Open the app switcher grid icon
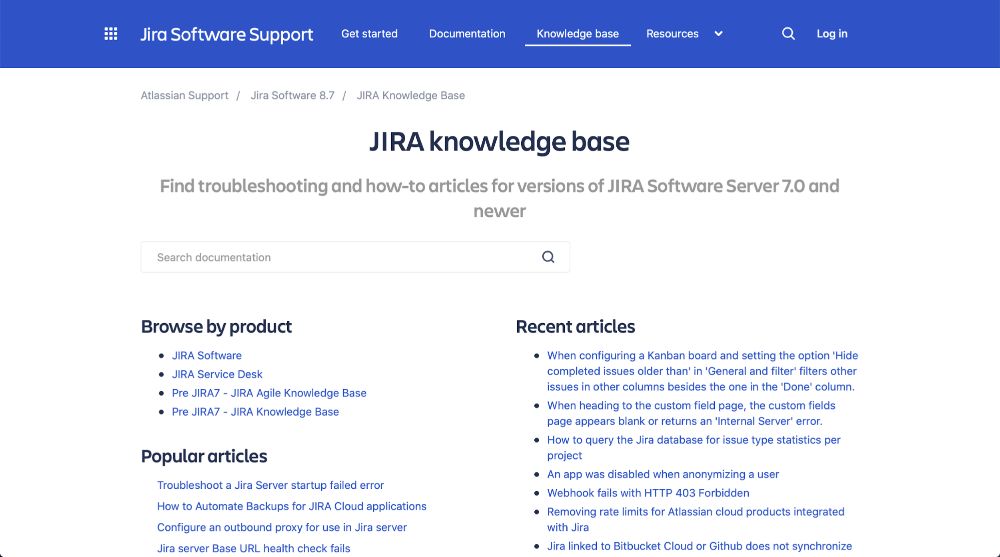1000x557 pixels. pos(110,34)
